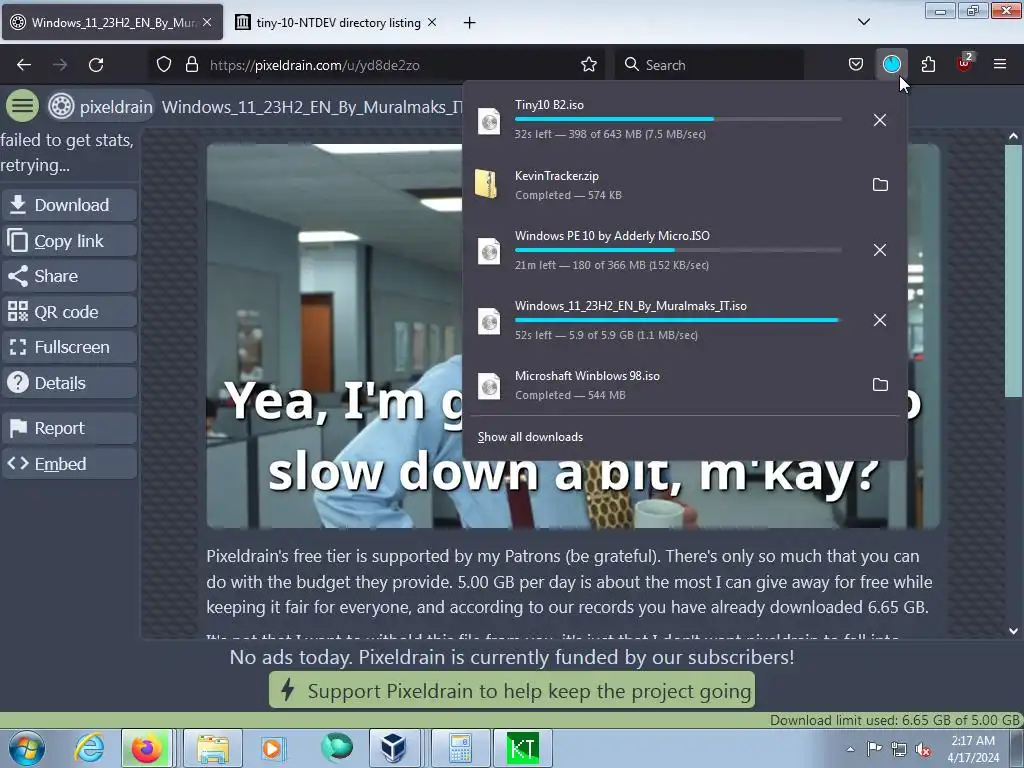Toggle the downloads panel button
The image size is (1024, 768).
(891, 65)
